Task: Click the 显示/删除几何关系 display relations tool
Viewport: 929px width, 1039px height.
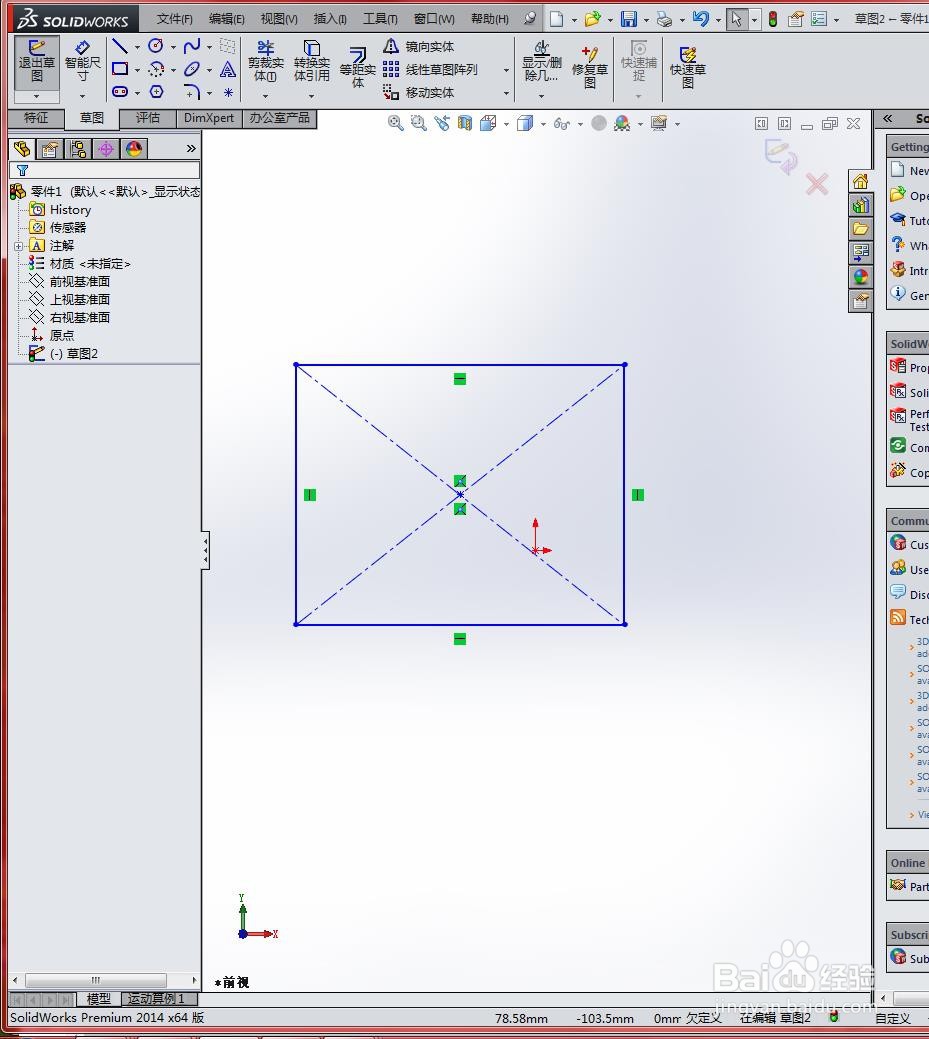Action: (541, 61)
